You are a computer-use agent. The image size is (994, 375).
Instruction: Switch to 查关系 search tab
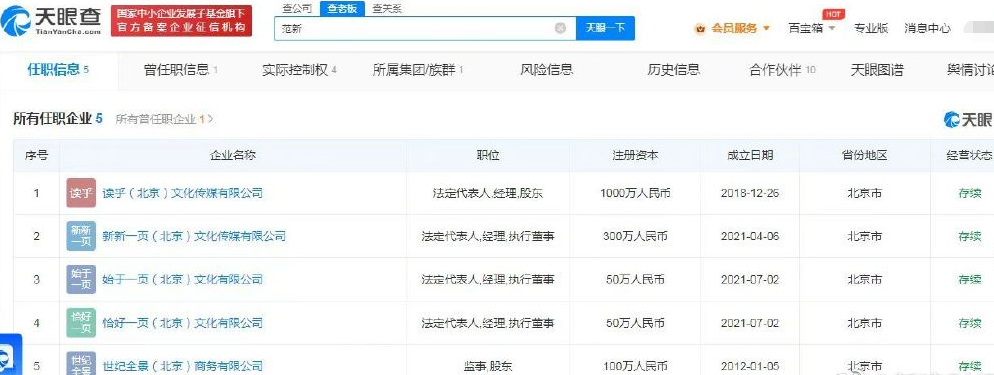point(387,9)
